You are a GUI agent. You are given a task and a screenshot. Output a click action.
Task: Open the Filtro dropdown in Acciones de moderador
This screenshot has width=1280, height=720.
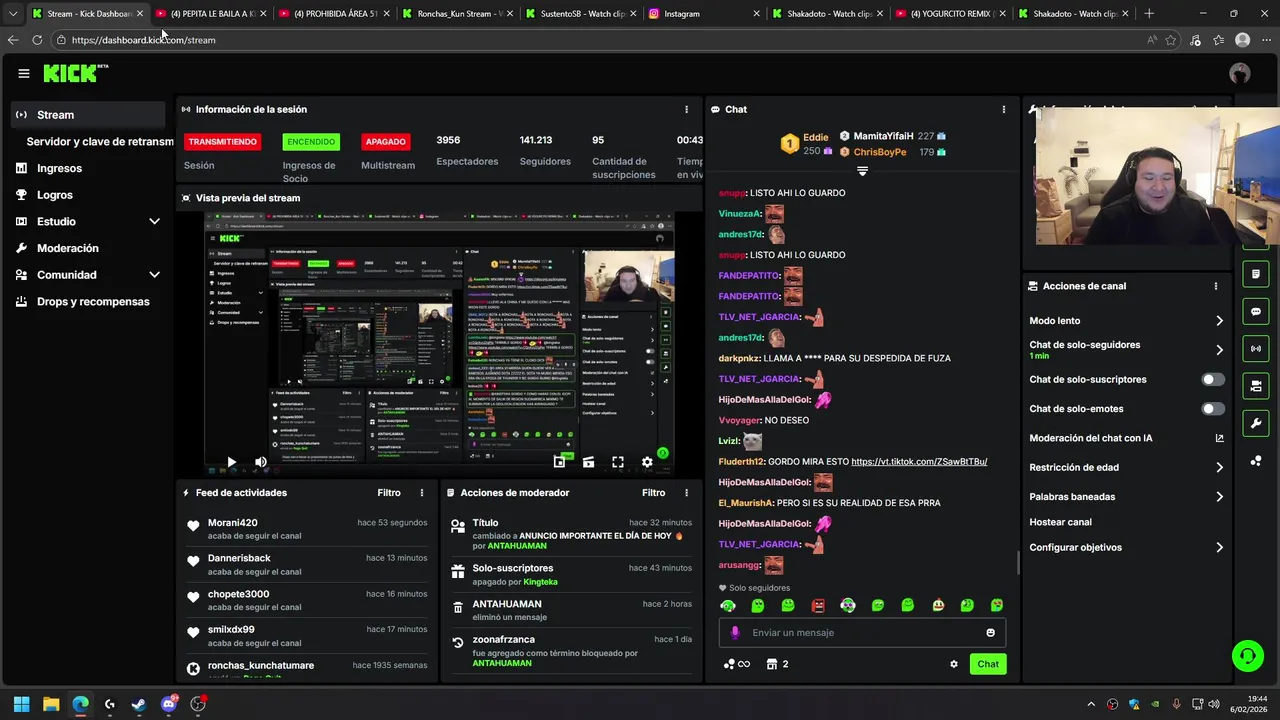[654, 493]
